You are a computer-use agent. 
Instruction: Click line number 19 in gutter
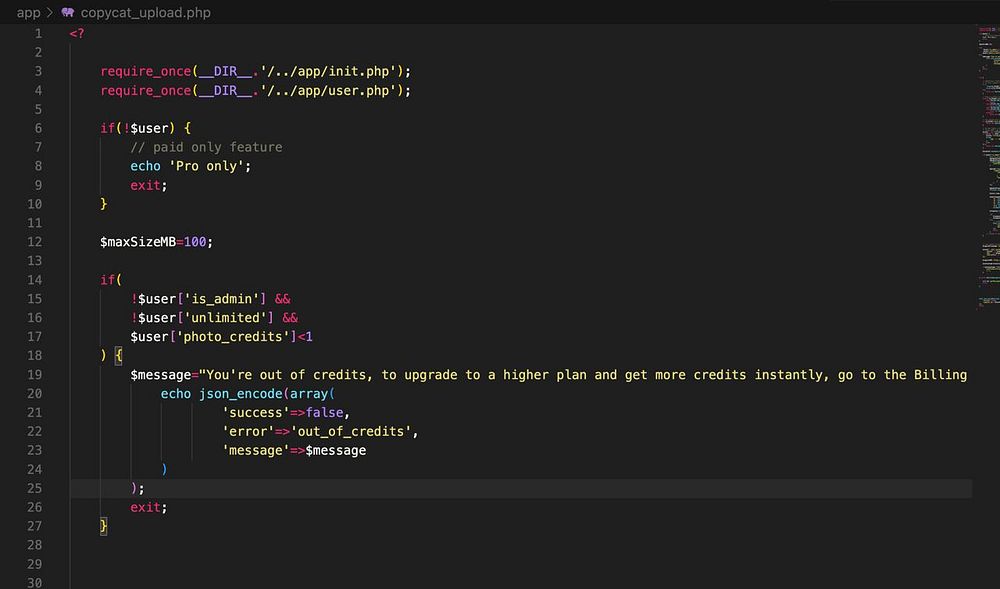click(34, 374)
